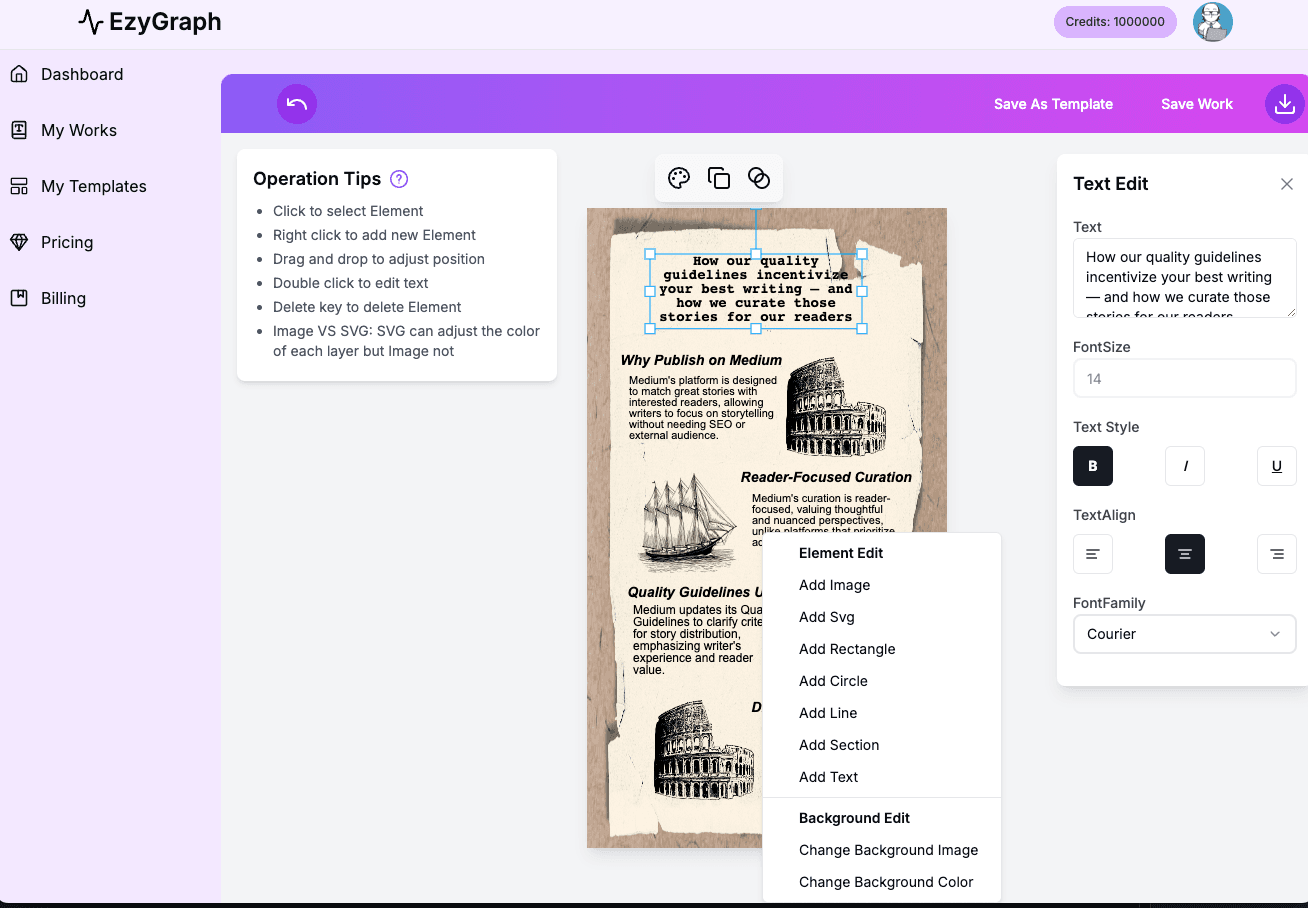Toggle italic text style
The image size is (1308, 908).
coord(1185,466)
